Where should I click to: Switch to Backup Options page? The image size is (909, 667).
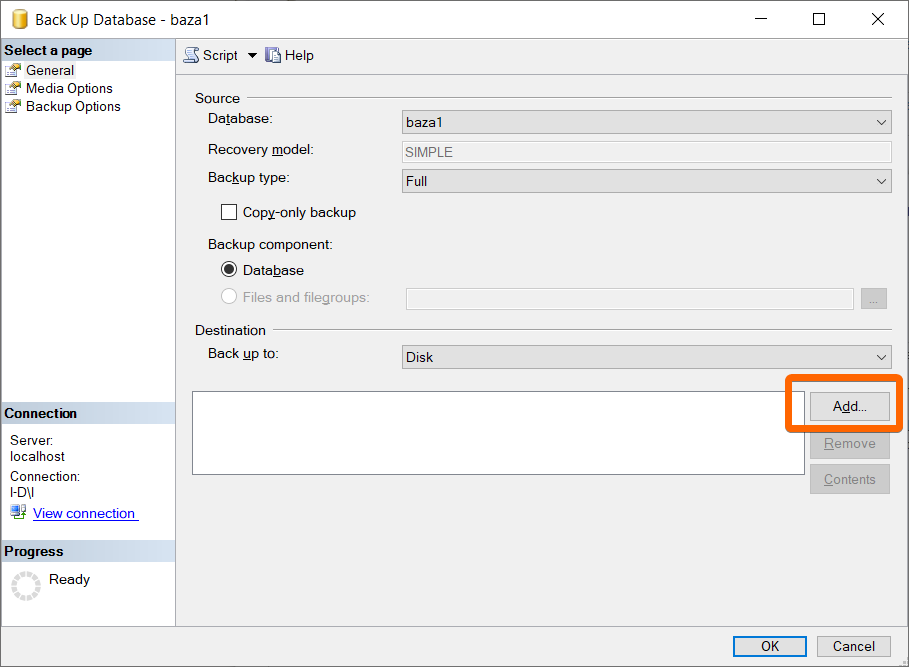click(x=73, y=106)
